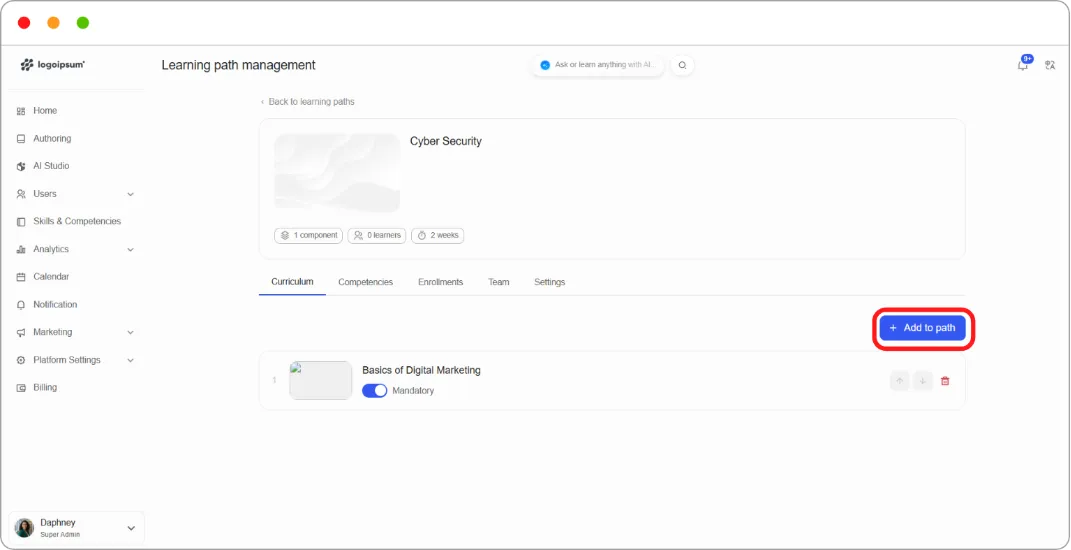
Task: Switch to the Curriculum tab
Action: (x=292, y=281)
